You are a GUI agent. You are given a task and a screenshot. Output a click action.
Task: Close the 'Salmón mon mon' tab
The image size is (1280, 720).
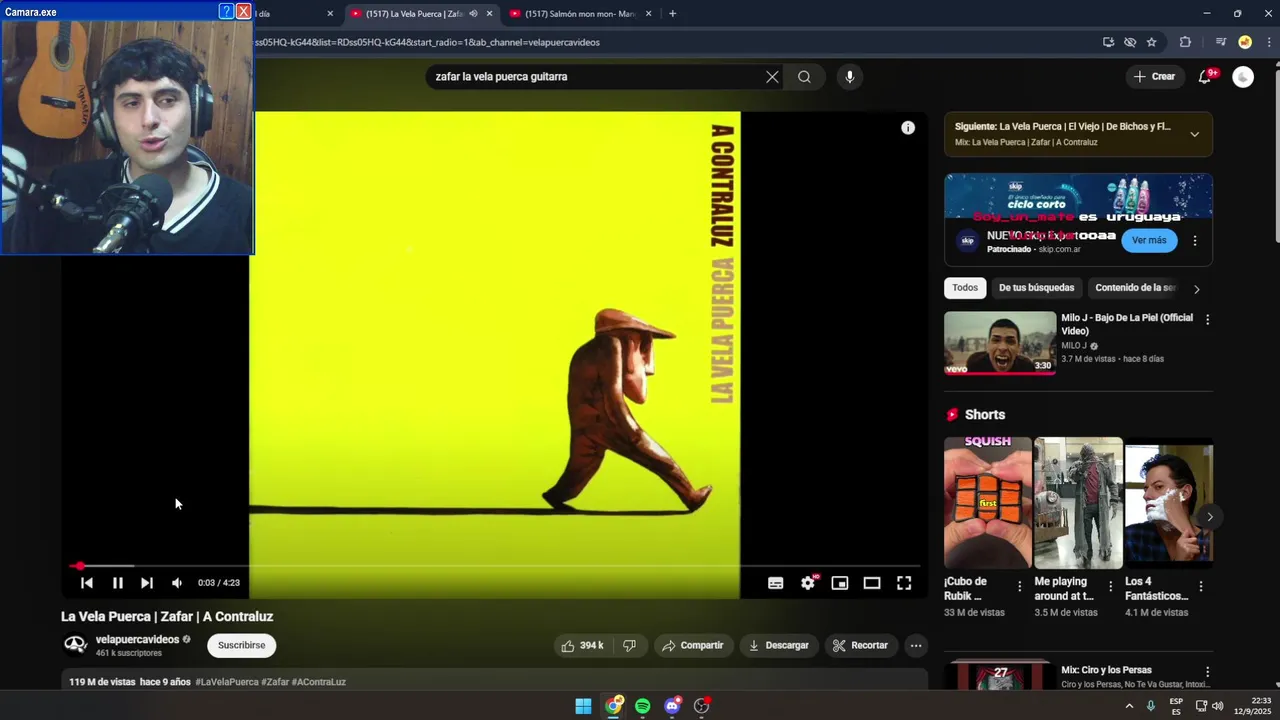[x=649, y=14]
